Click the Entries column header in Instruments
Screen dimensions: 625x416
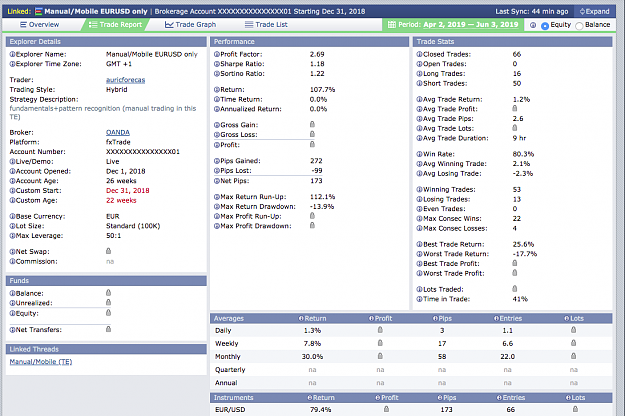point(511,398)
